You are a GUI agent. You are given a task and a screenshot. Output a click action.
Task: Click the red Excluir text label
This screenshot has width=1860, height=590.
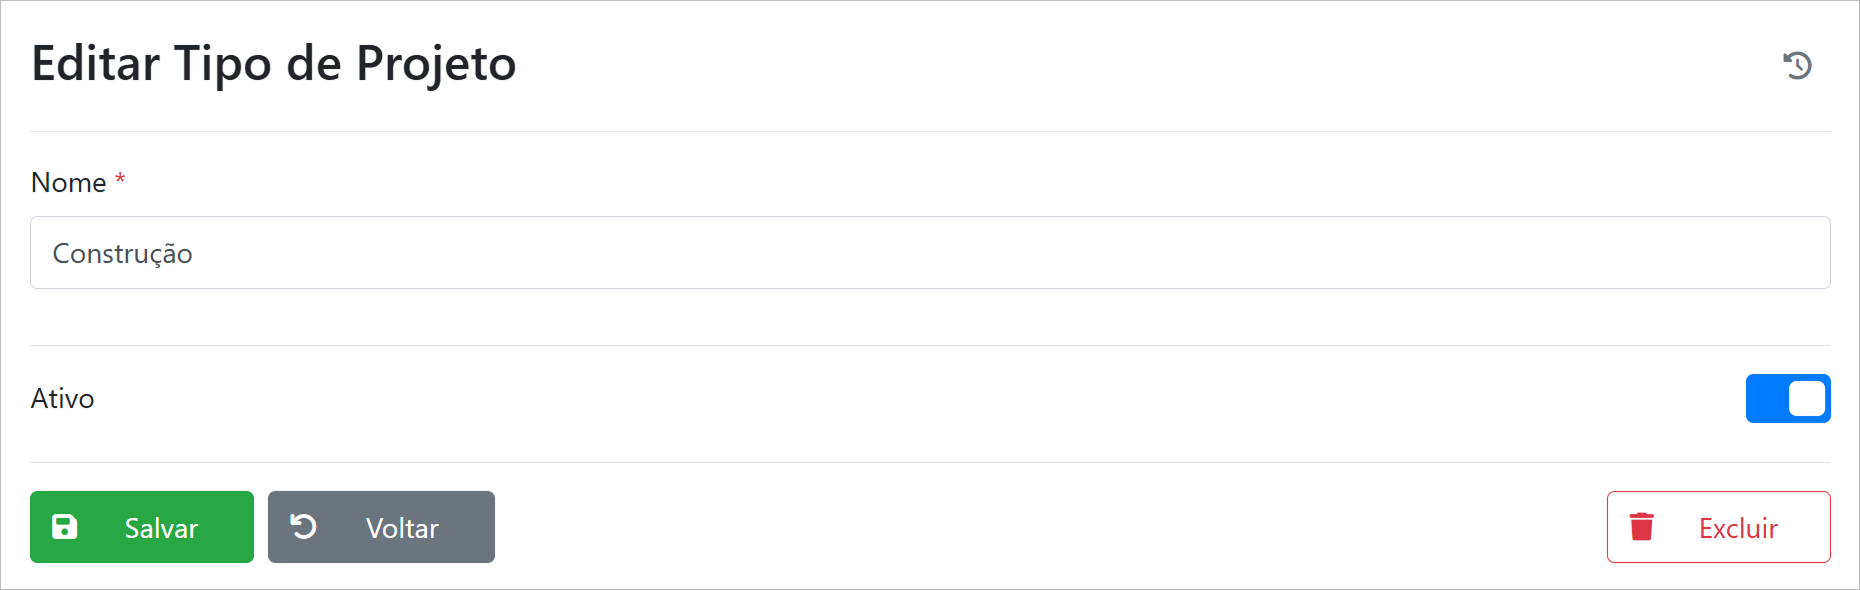(x=1738, y=528)
